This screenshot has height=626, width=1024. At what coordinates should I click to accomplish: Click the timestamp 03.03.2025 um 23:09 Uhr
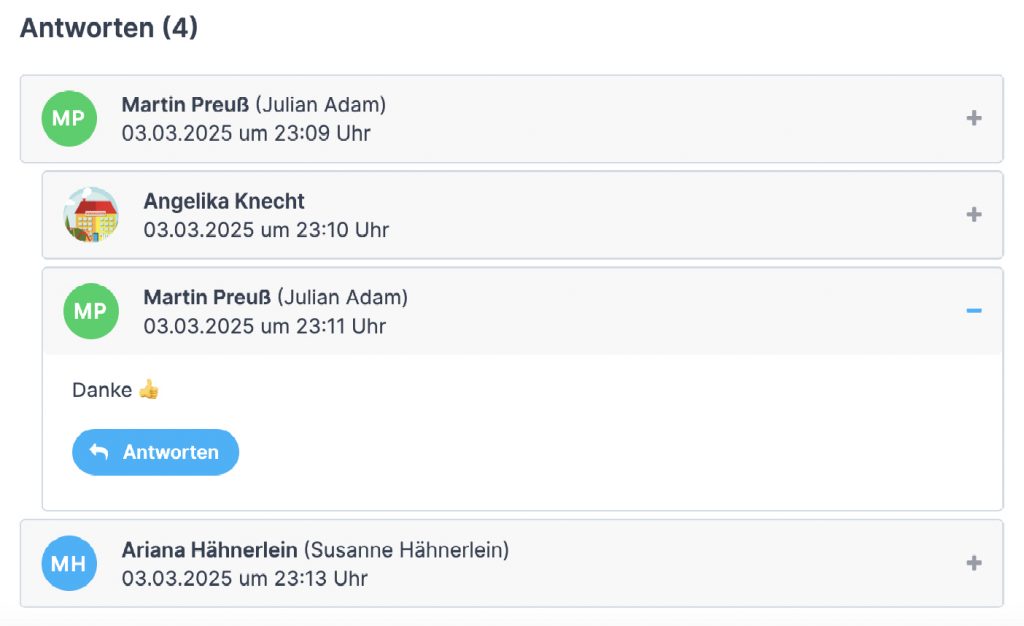pyautogui.click(x=246, y=133)
